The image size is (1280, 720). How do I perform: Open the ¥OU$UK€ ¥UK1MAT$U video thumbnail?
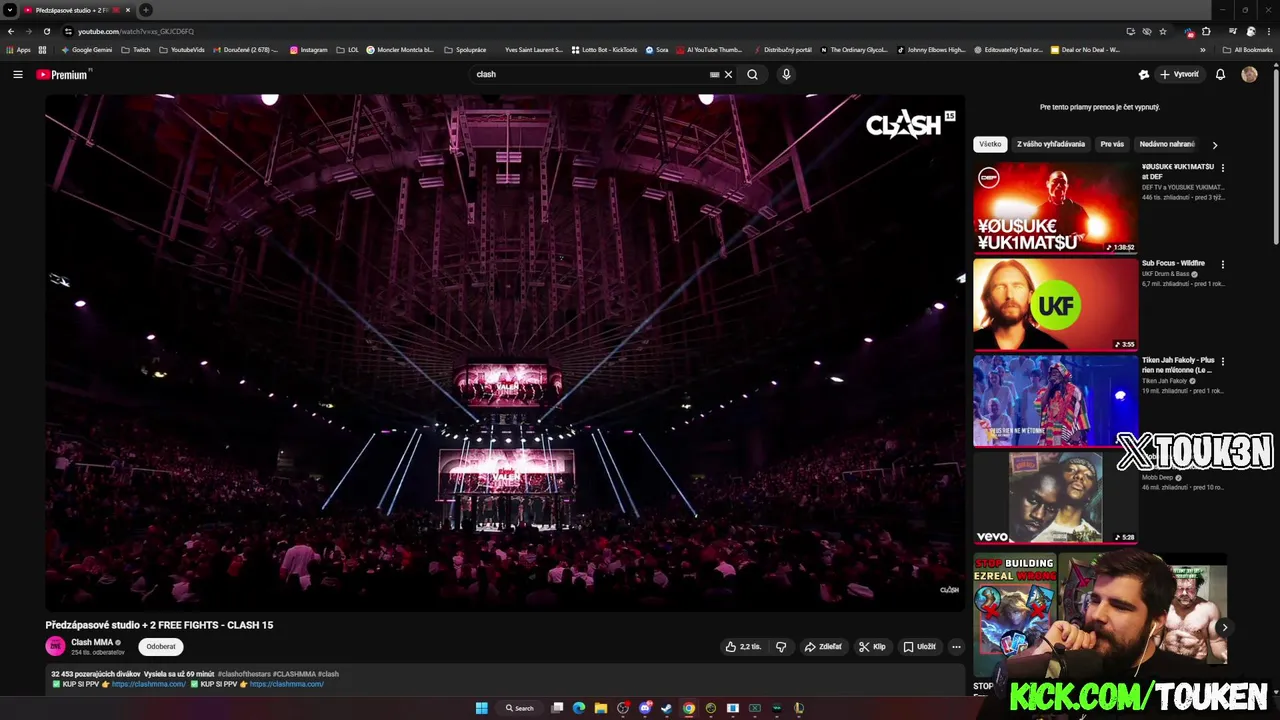point(1055,208)
